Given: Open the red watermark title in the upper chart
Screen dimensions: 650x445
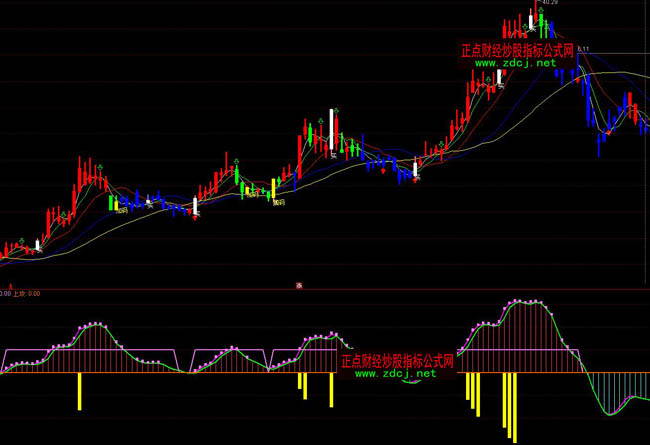Looking at the screenshot, I should click(518, 50).
